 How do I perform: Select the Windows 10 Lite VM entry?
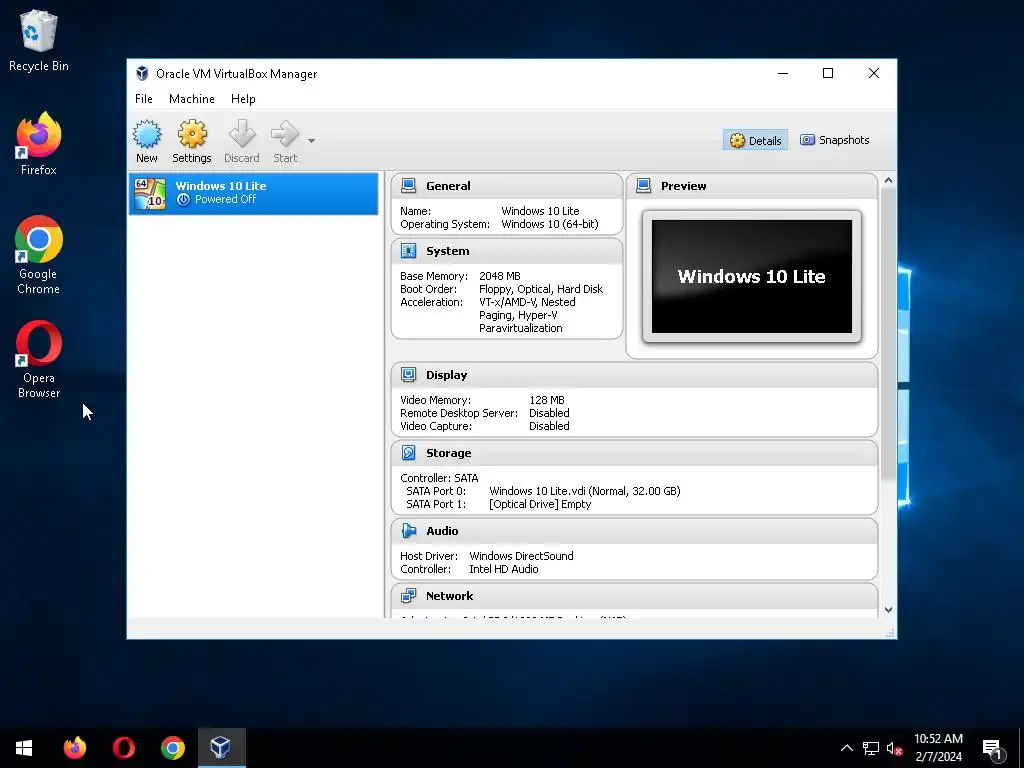(253, 193)
